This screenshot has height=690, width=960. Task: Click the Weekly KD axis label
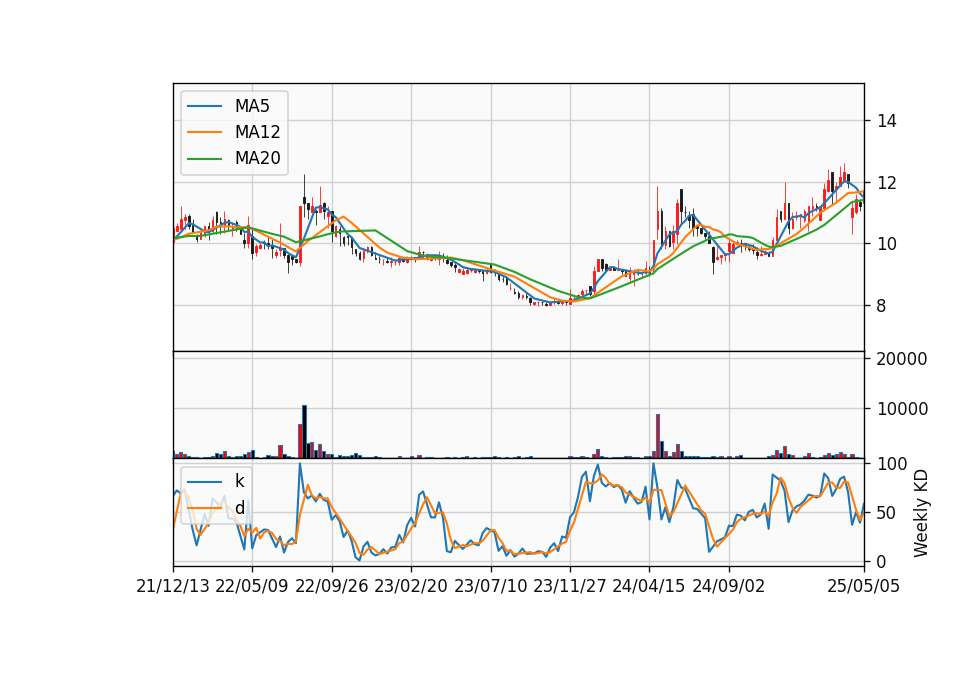point(921,513)
